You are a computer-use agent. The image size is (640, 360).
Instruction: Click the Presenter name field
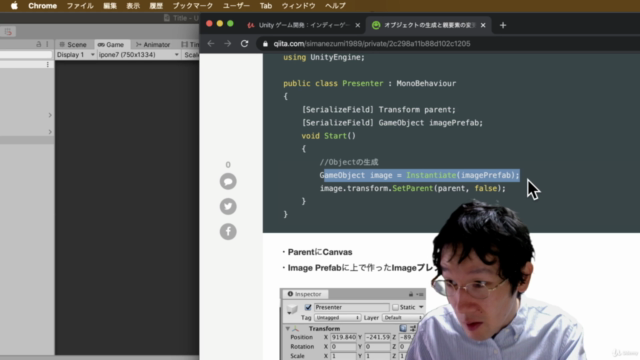tap(351, 307)
